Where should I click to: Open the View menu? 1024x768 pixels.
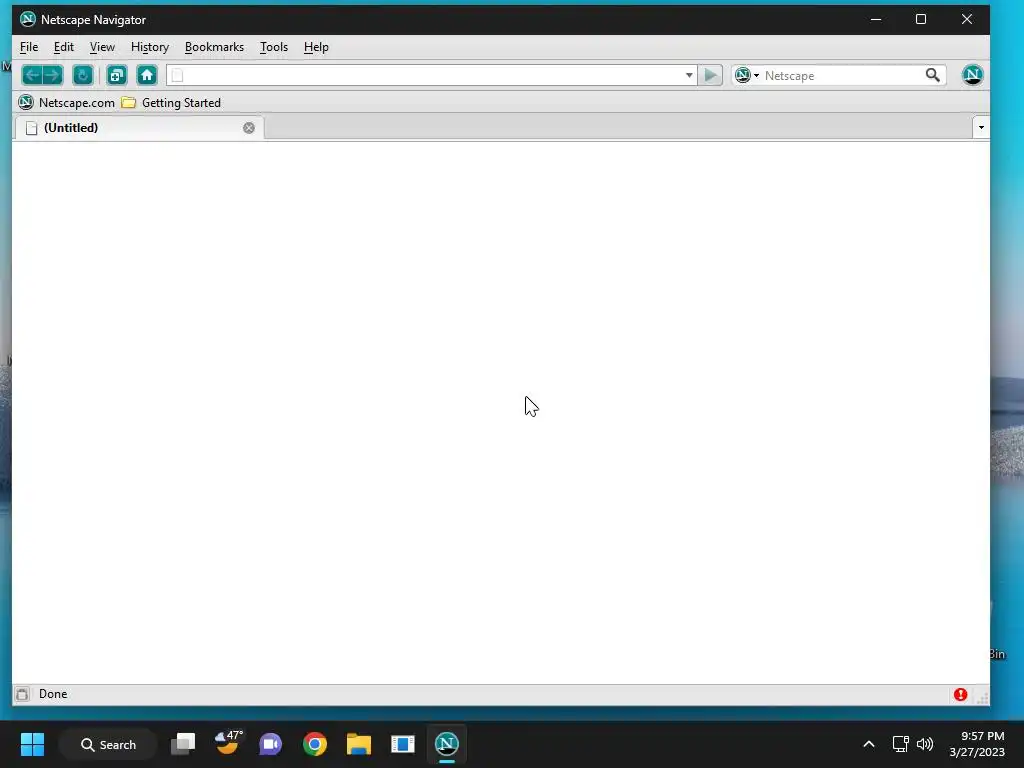tap(102, 47)
